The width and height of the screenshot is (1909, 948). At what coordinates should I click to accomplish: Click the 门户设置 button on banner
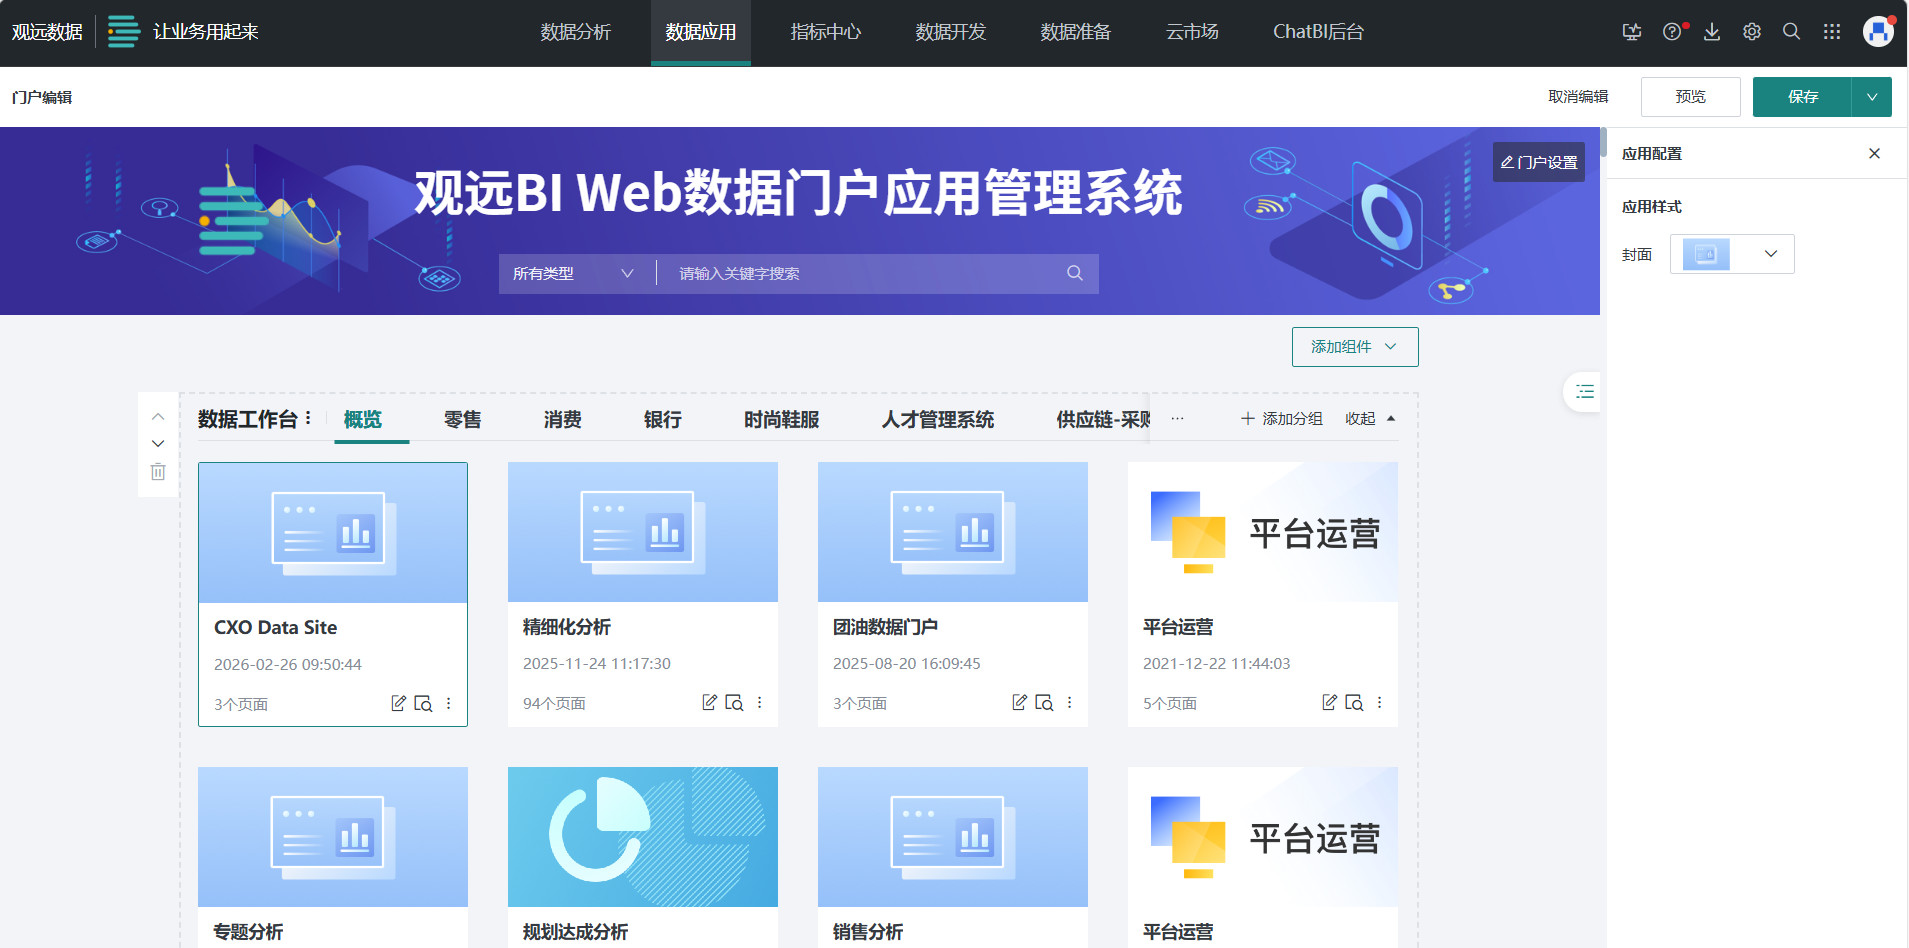point(1539,161)
